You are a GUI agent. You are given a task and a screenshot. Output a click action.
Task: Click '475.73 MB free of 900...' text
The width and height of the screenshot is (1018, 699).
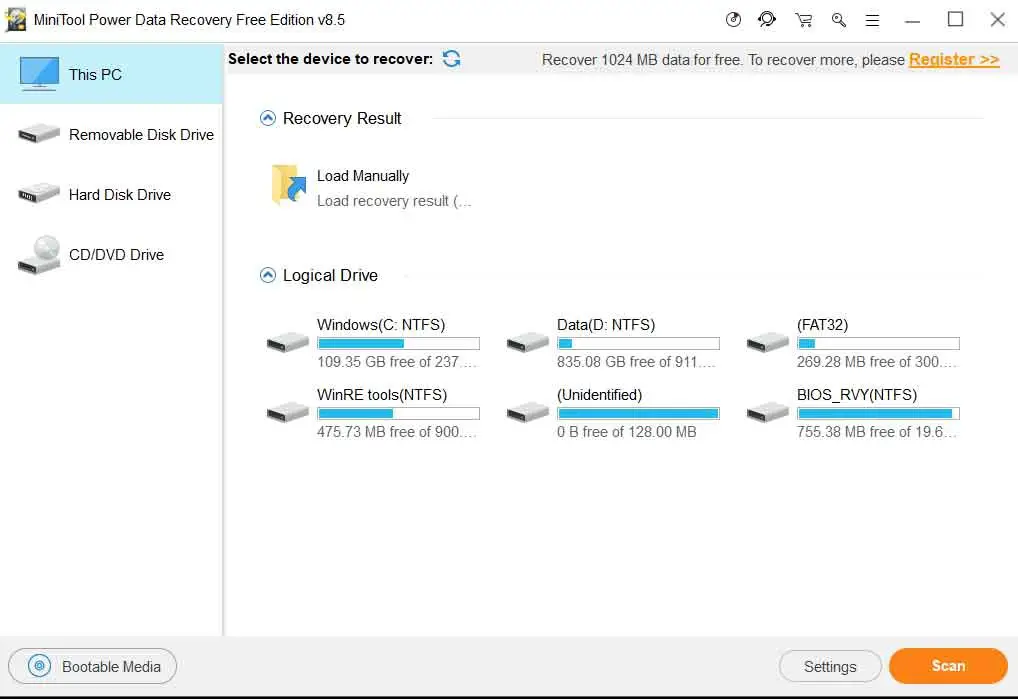point(397,432)
